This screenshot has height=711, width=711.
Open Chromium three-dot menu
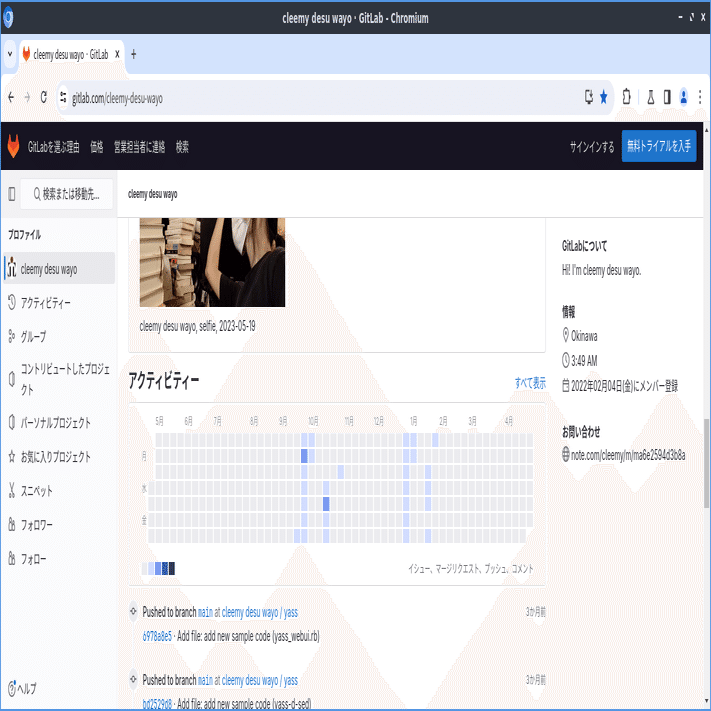[x=700, y=97]
